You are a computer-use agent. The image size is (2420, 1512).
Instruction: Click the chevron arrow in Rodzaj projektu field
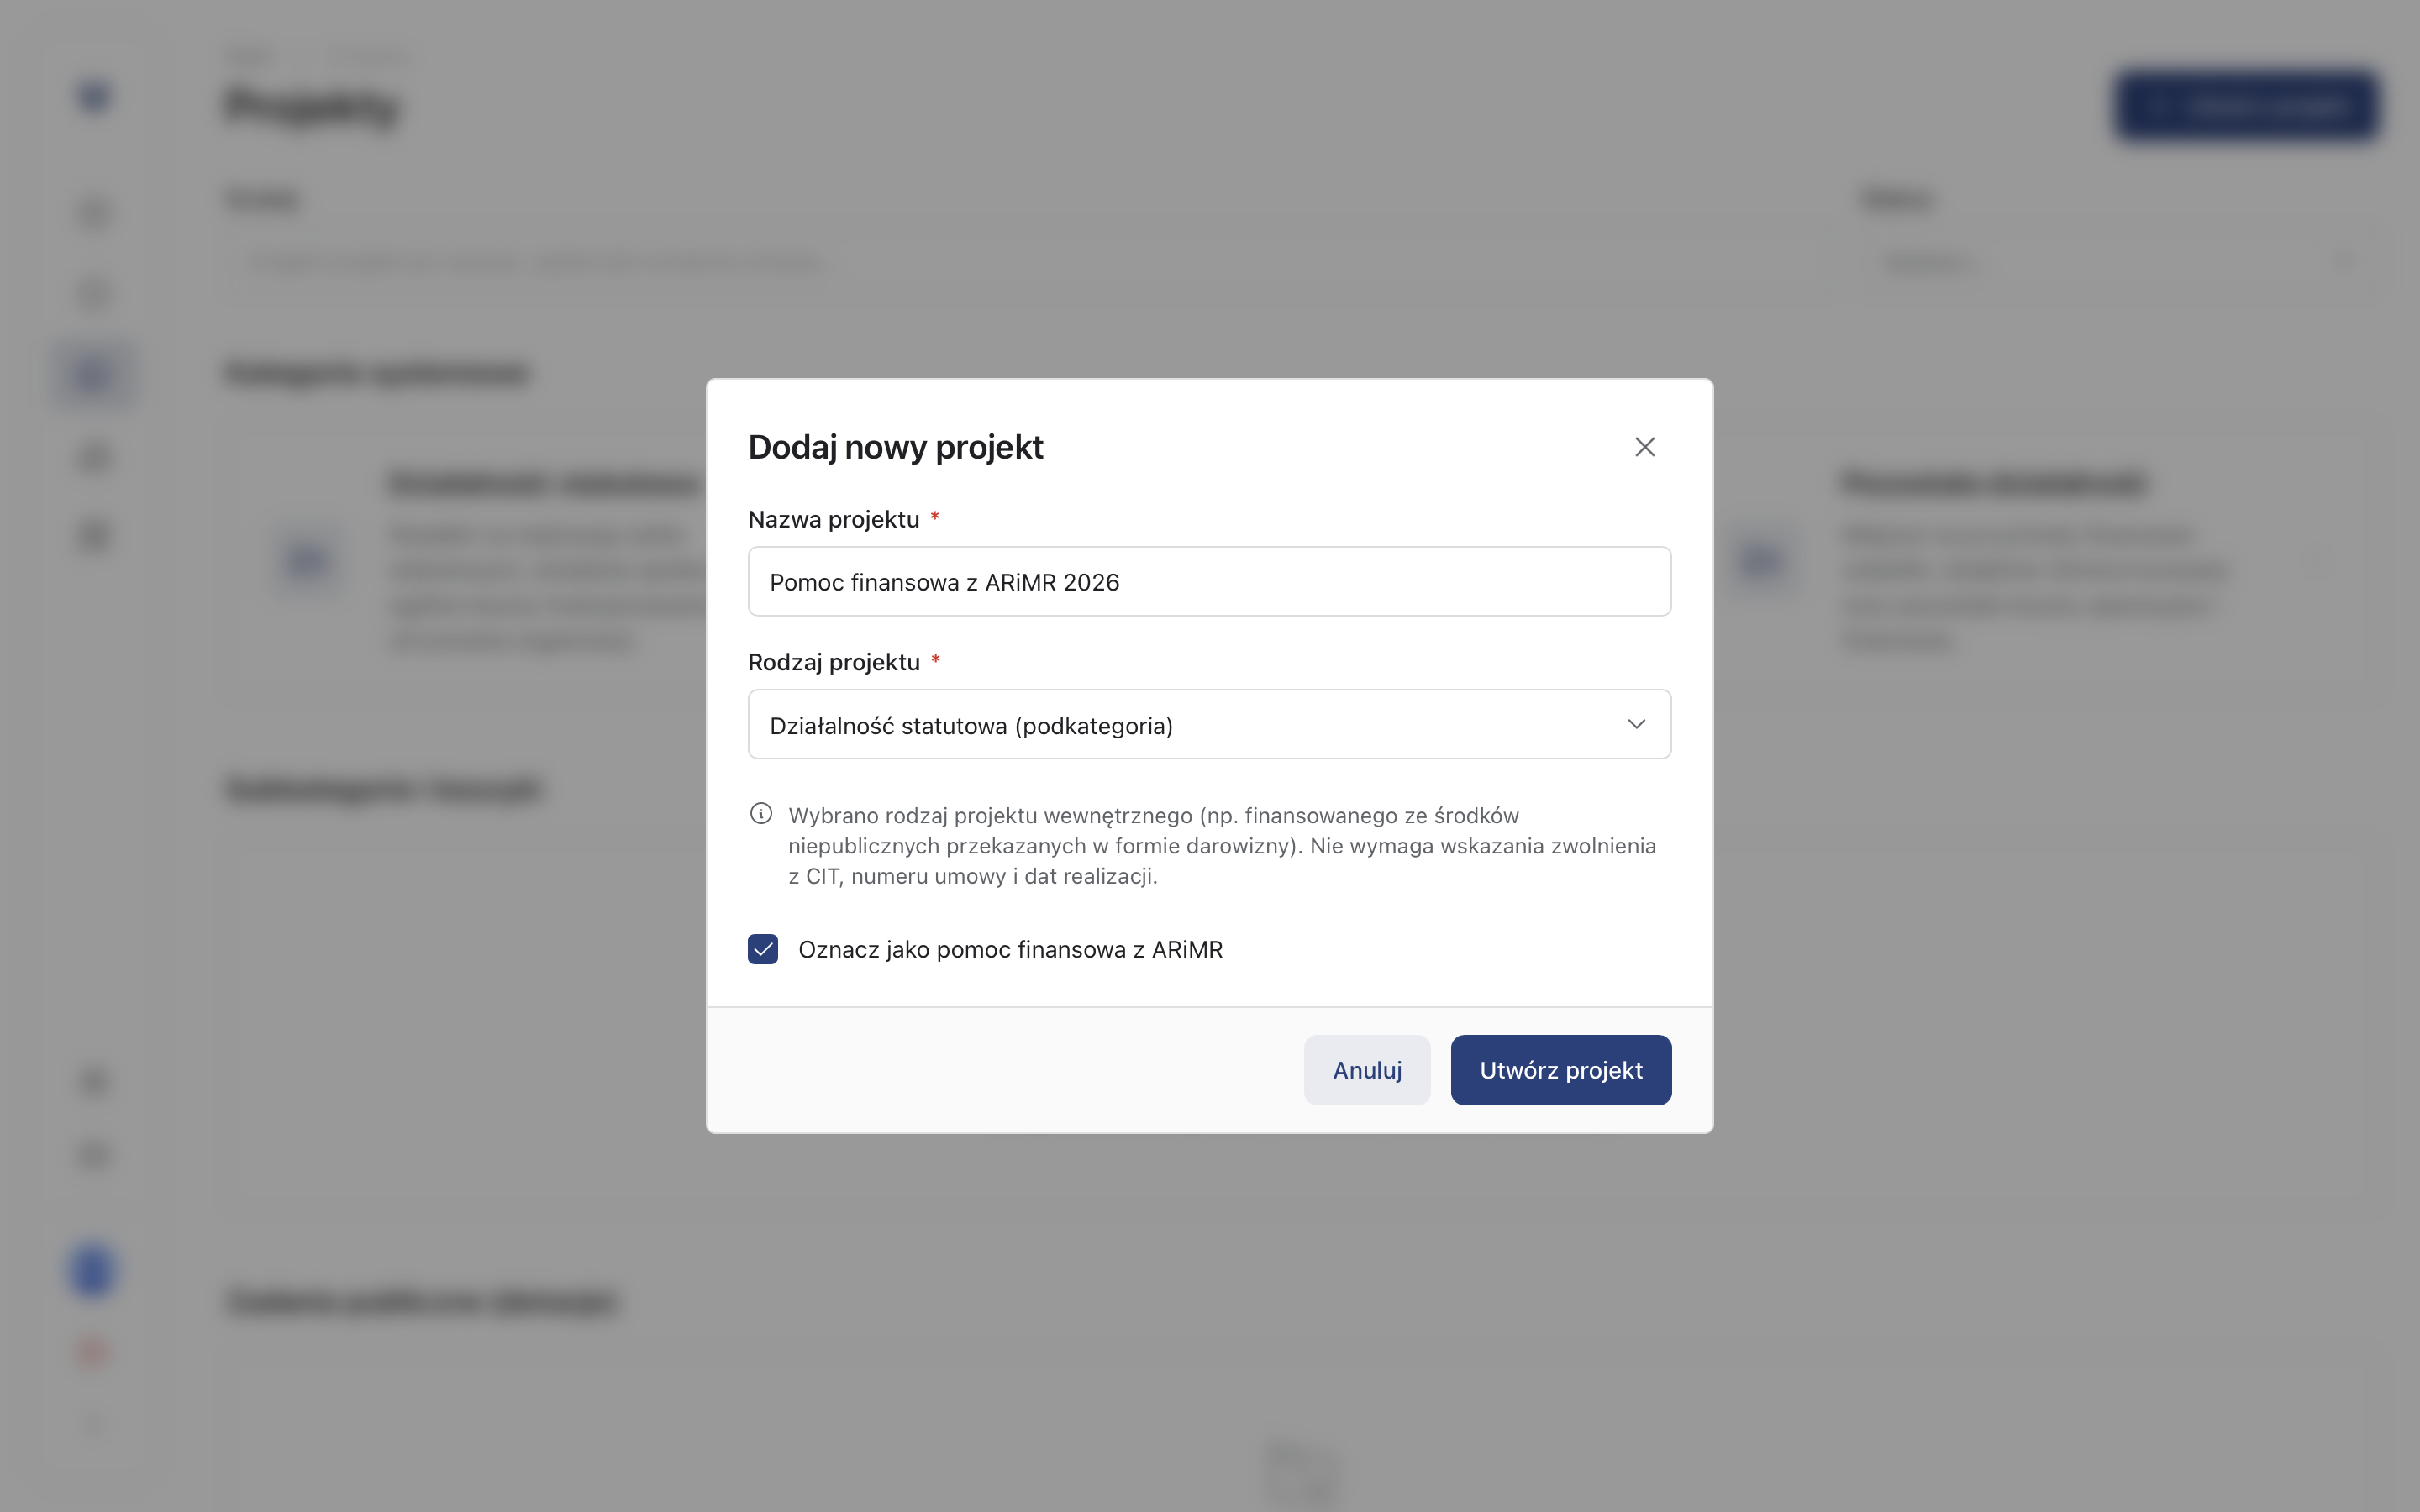coord(1636,724)
